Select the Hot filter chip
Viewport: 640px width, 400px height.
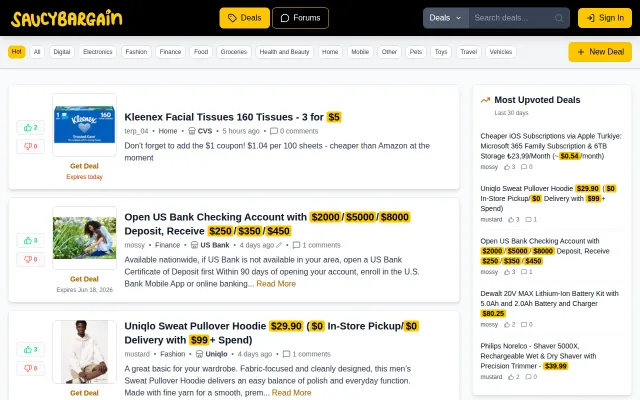[x=17, y=52]
